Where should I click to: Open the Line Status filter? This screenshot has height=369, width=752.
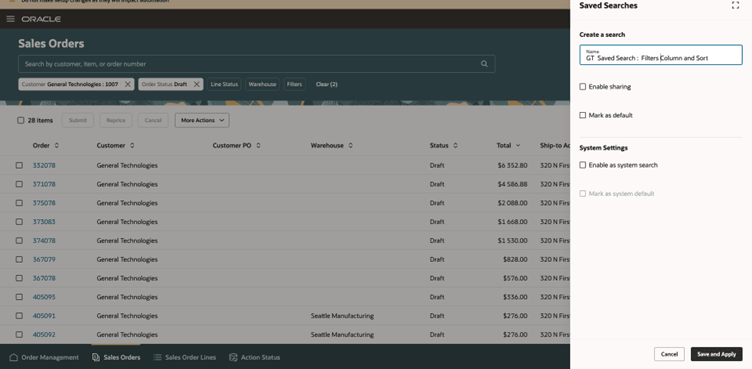point(224,84)
